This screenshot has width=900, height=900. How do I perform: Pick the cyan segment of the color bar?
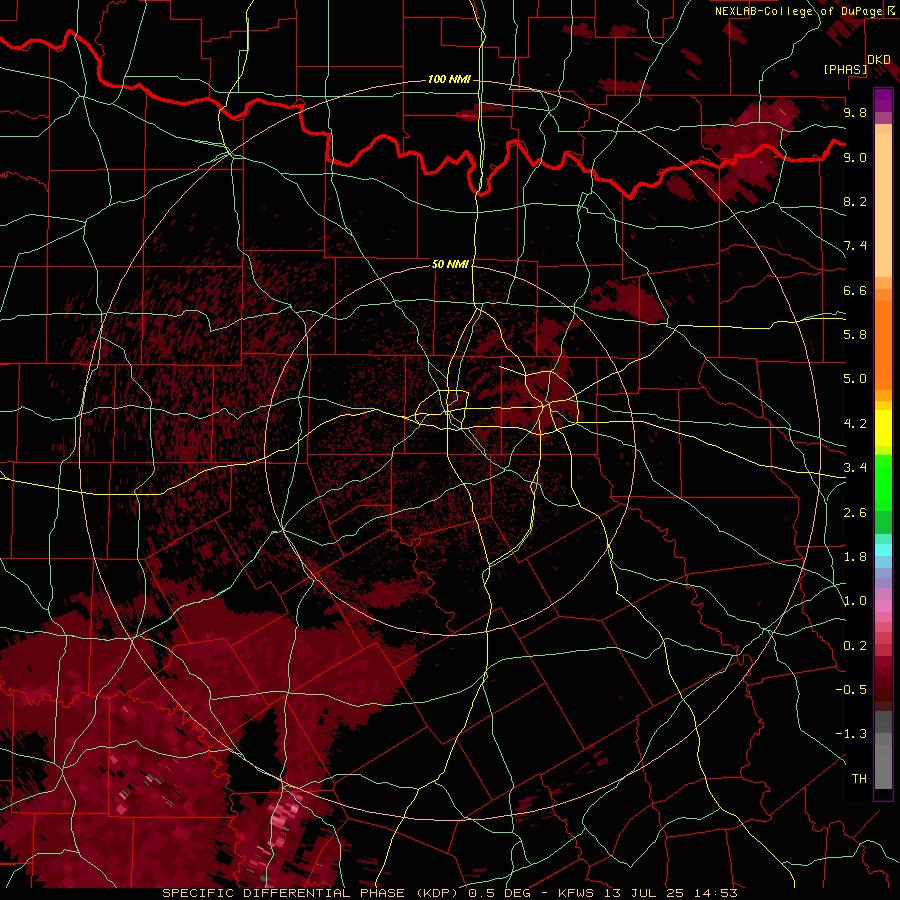tap(883, 550)
